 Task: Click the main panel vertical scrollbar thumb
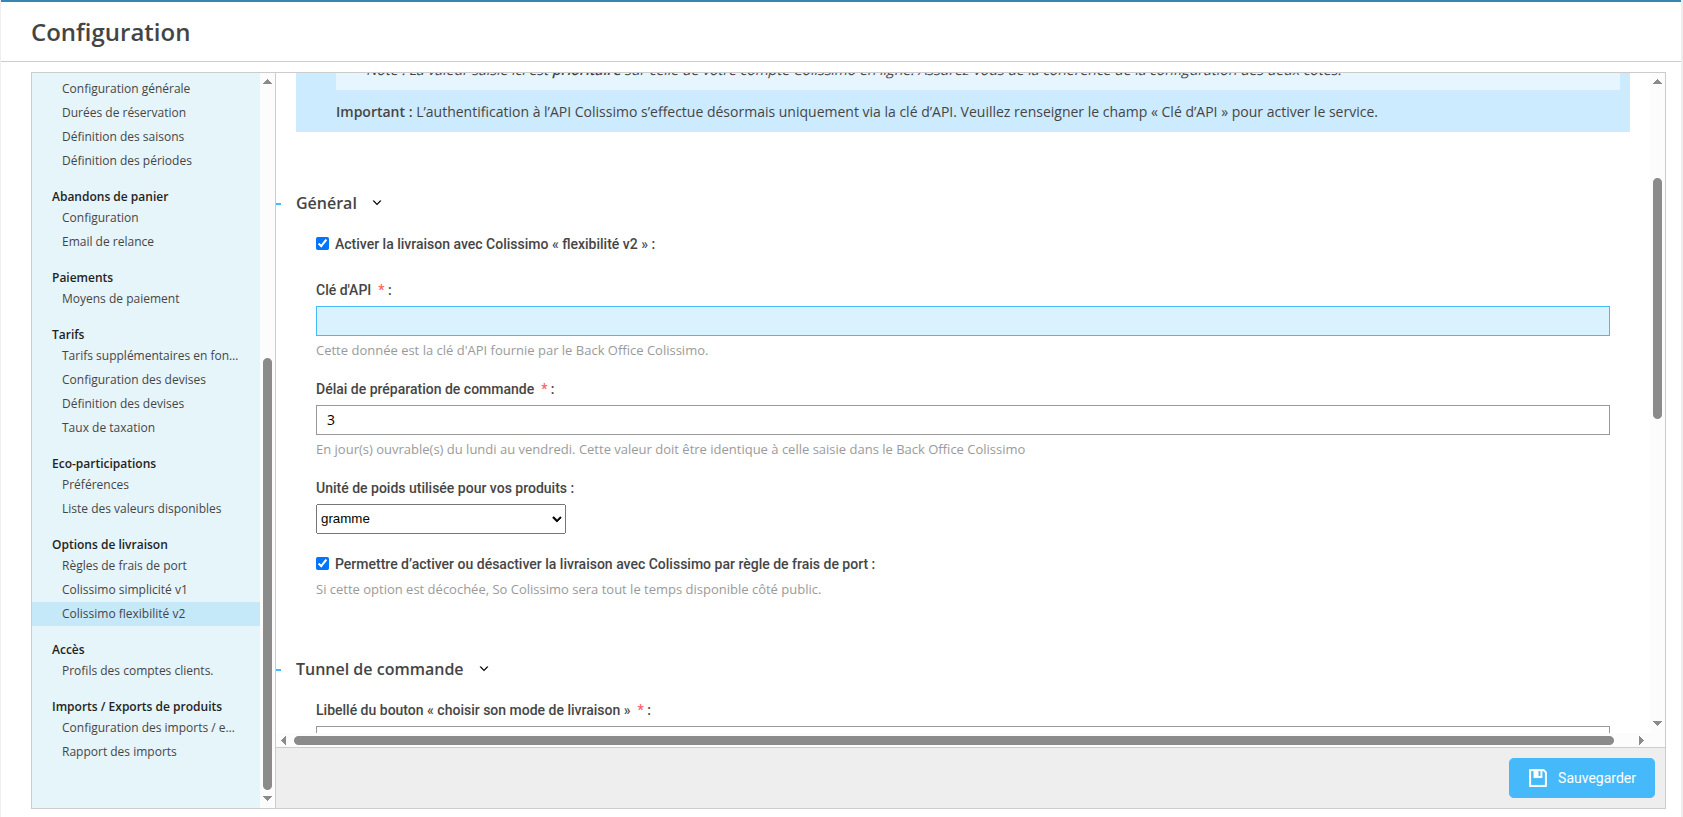point(1657,298)
